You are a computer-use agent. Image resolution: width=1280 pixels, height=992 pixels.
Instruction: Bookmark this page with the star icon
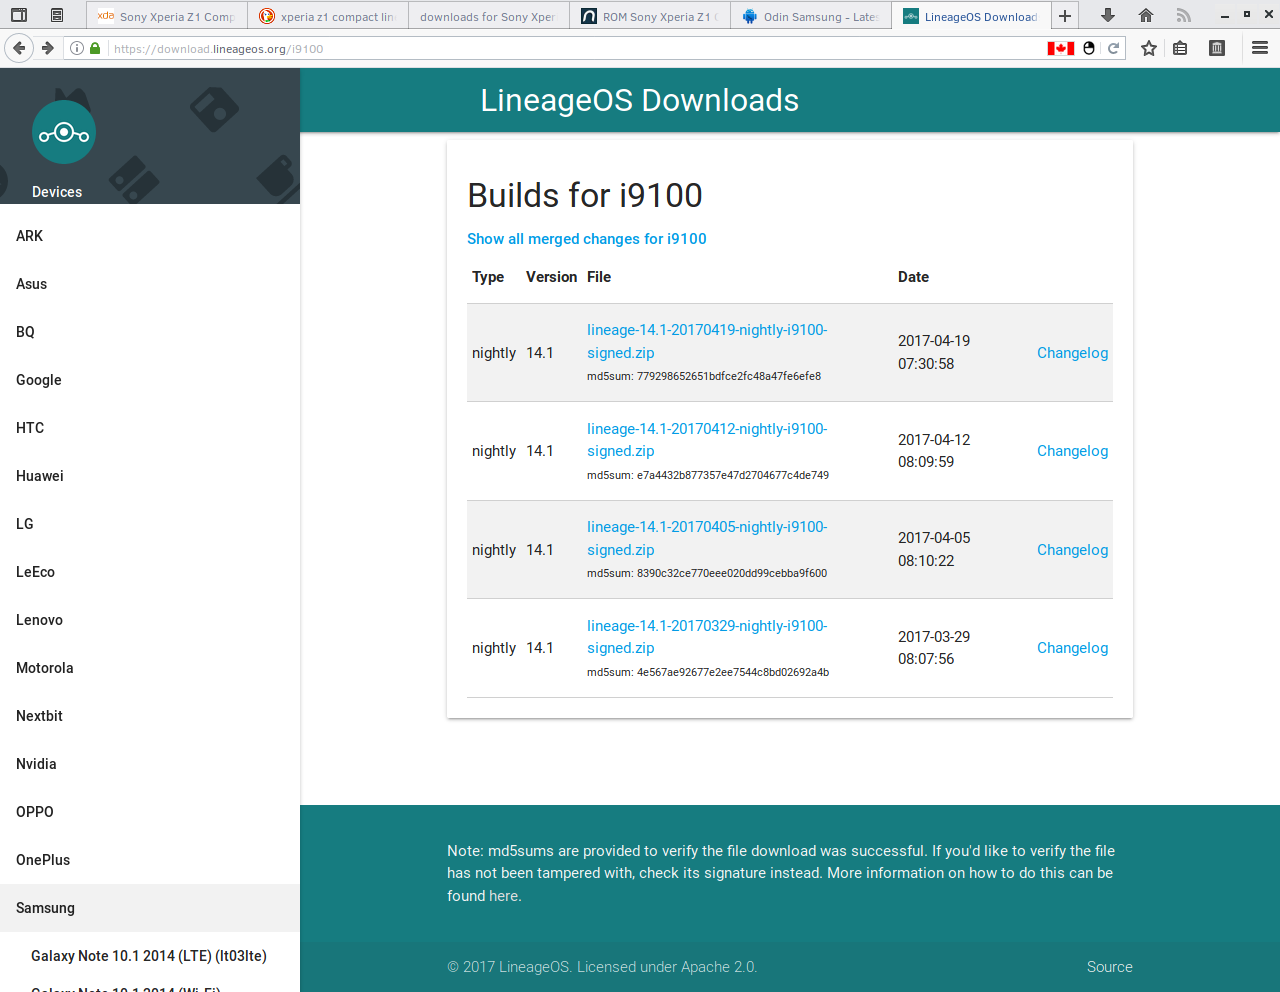(1149, 48)
